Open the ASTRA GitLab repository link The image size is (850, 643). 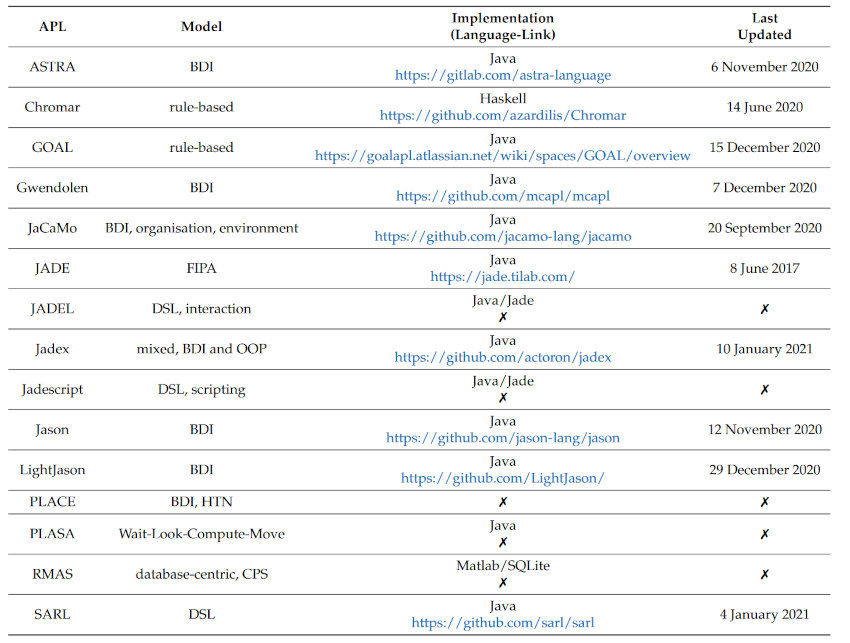tap(503, 75)
